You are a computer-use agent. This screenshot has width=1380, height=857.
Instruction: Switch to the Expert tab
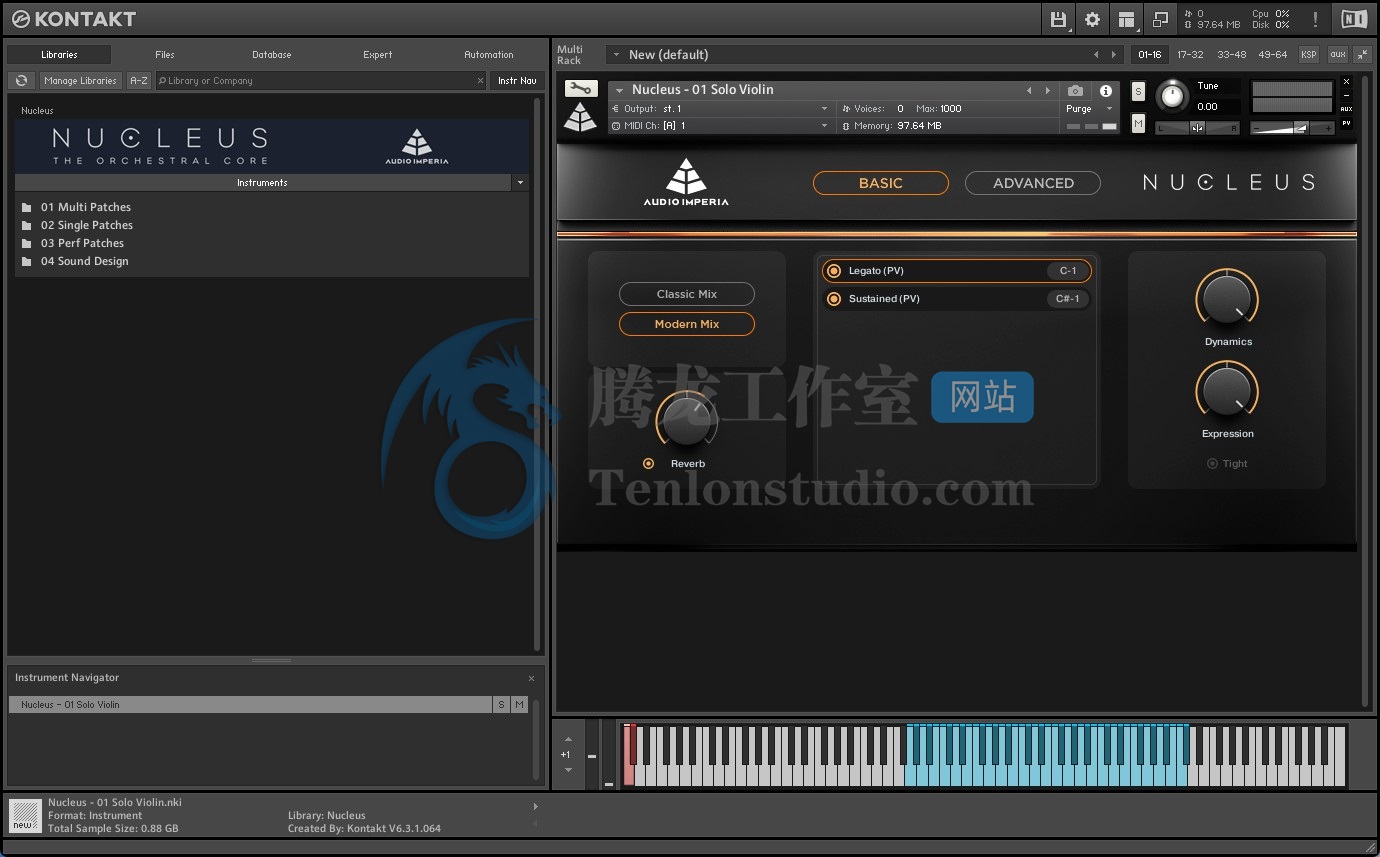pos(378,55)
